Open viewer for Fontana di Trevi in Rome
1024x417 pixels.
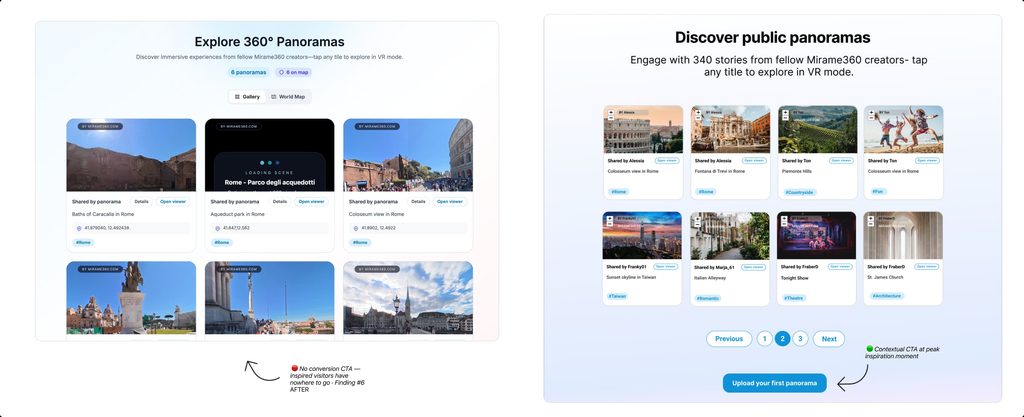(754, 161)
